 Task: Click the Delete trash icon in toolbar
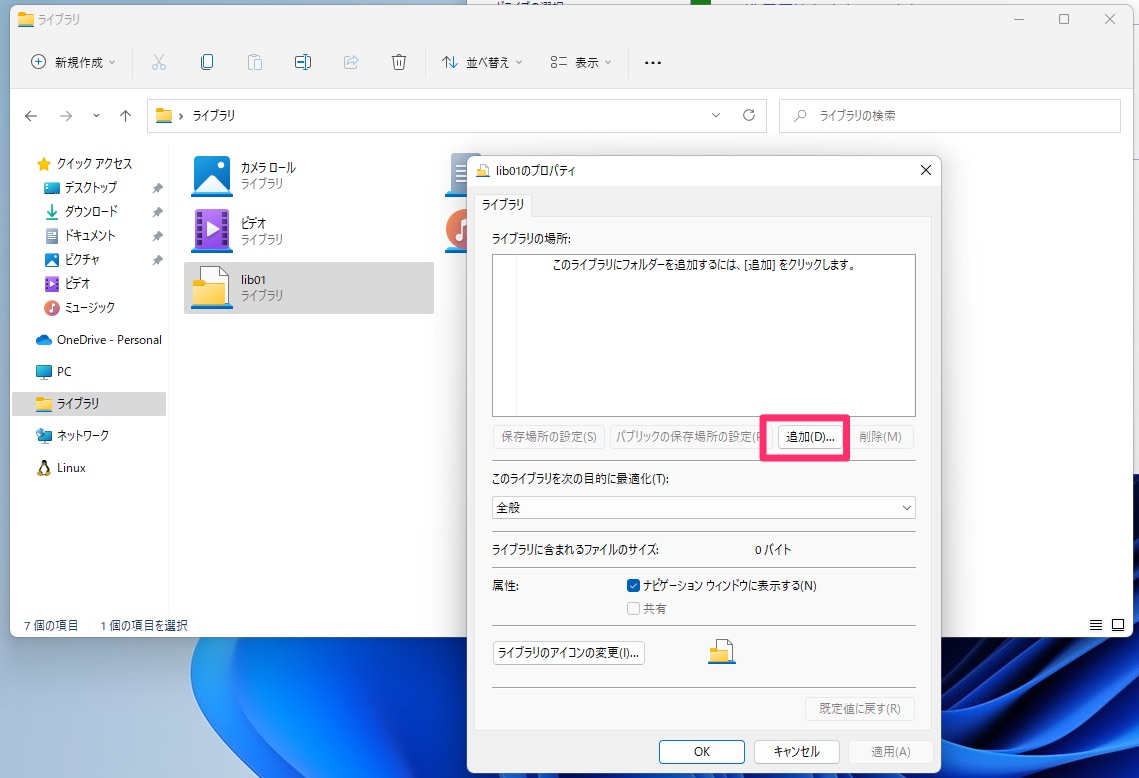(x=399, y=62)
